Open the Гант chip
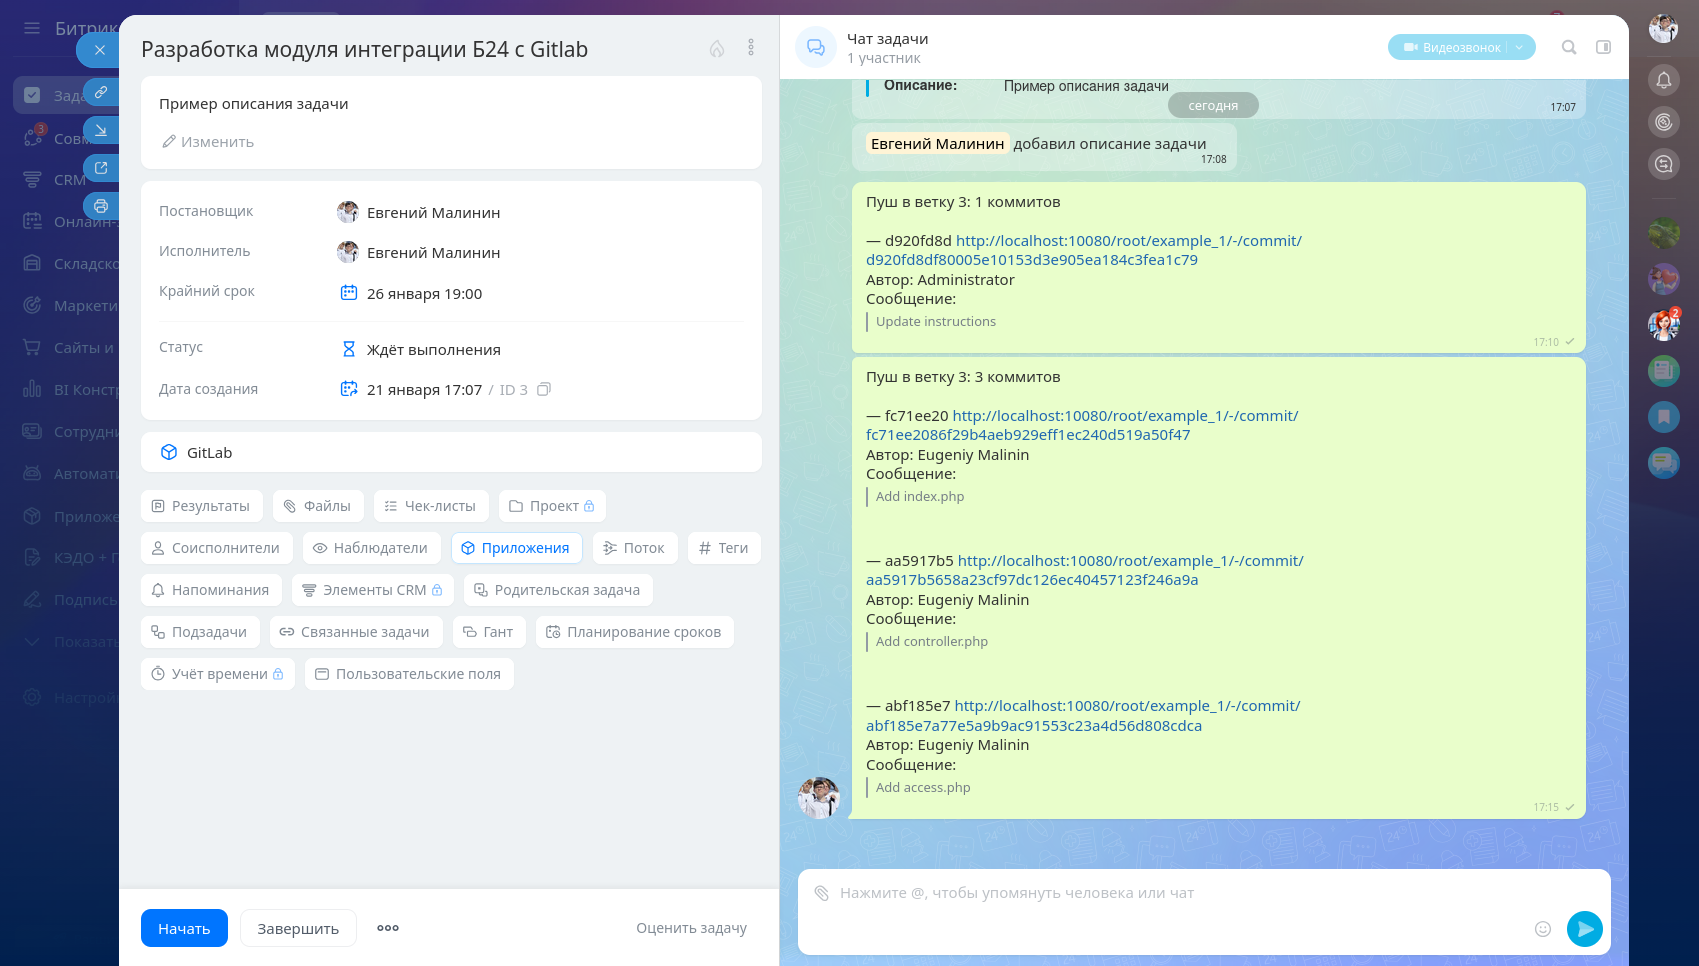Viewport: 1699px width, 966px height. 489,632
